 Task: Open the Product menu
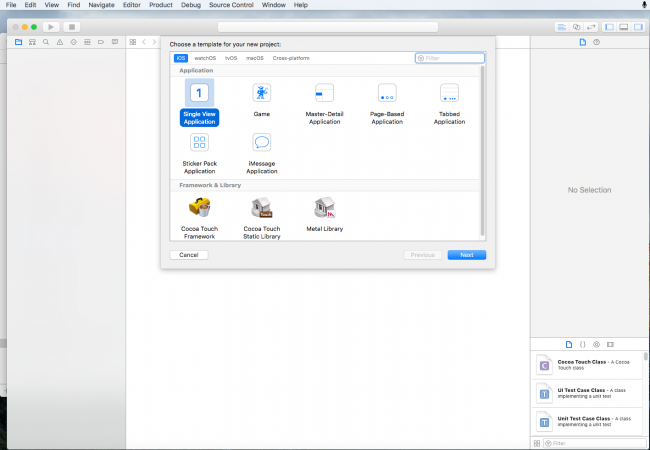pyautogui.click(x=161, y=5)
